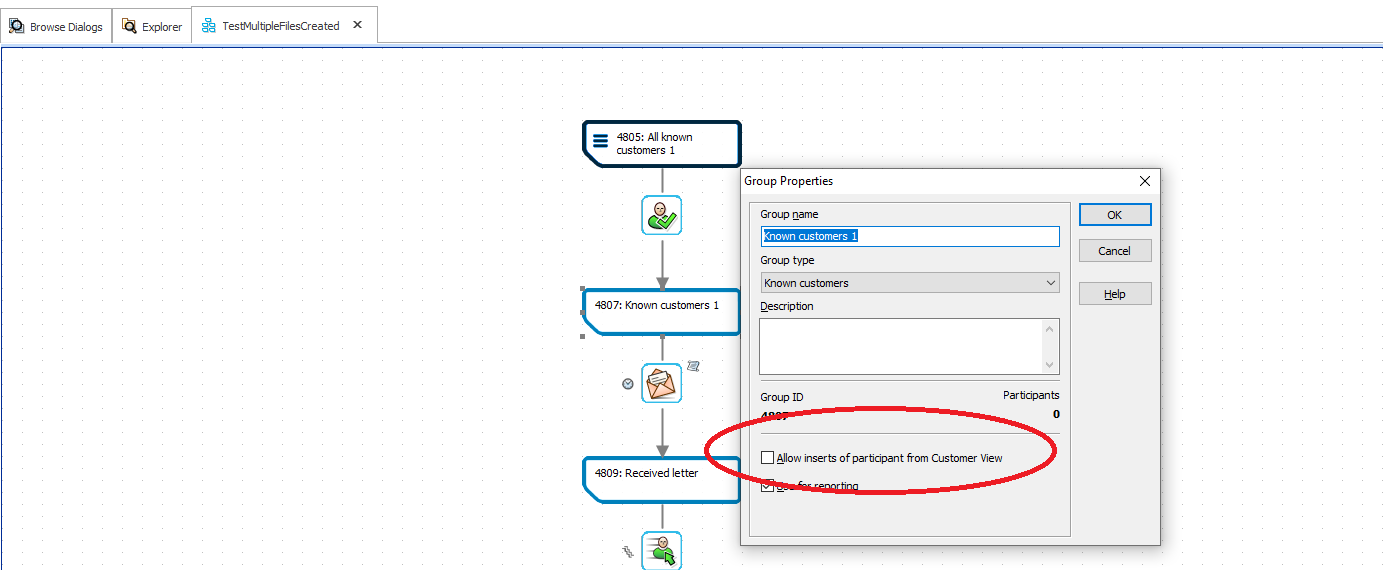The width and height of the screenshot is (1383, 570).
Task: Close the Group Properties dialog
Action: tap(1145, 181)
